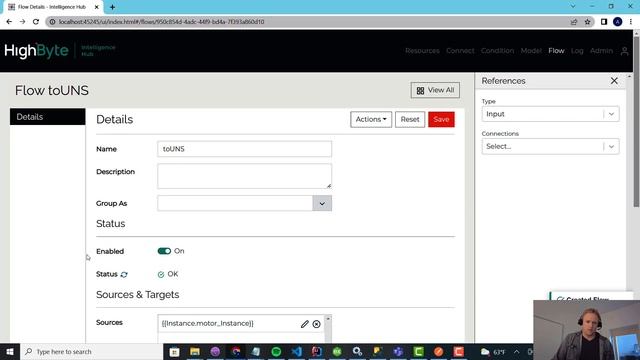This screenshot has width=640, height=360.
Task: Open the browser tab search chevron
Action: click(x=573, y=7)
